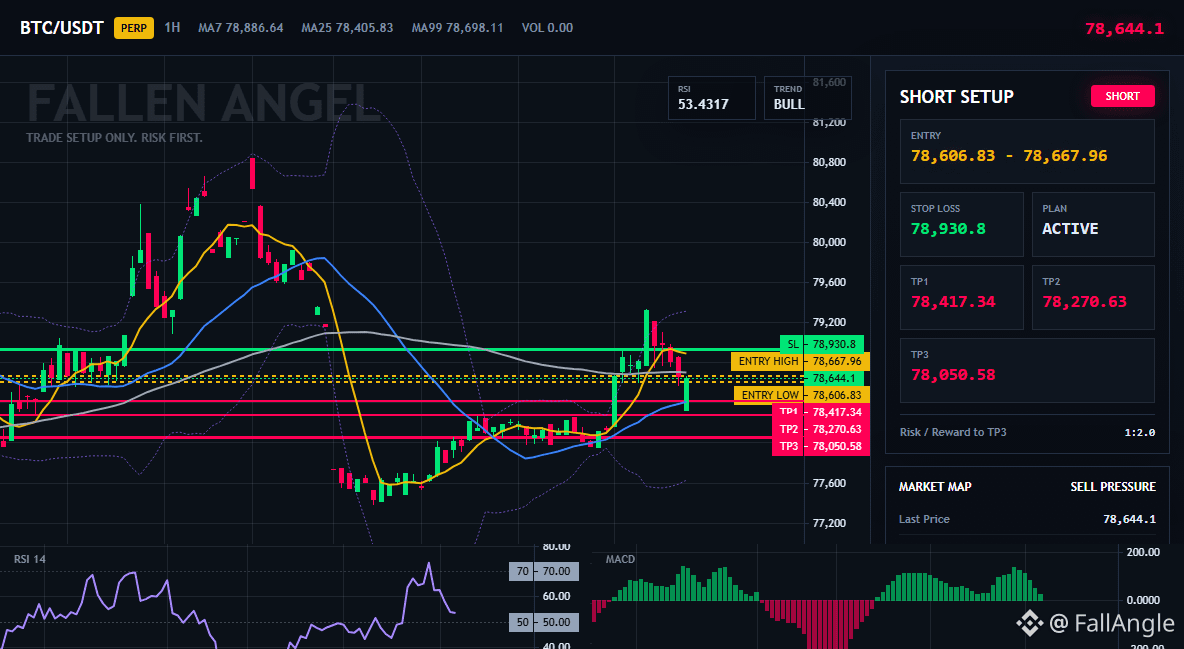Image resolution: width=1184 pixels, height=649 pixels.
Task: Click the BTC/USDT pair title
Action: 61,28
